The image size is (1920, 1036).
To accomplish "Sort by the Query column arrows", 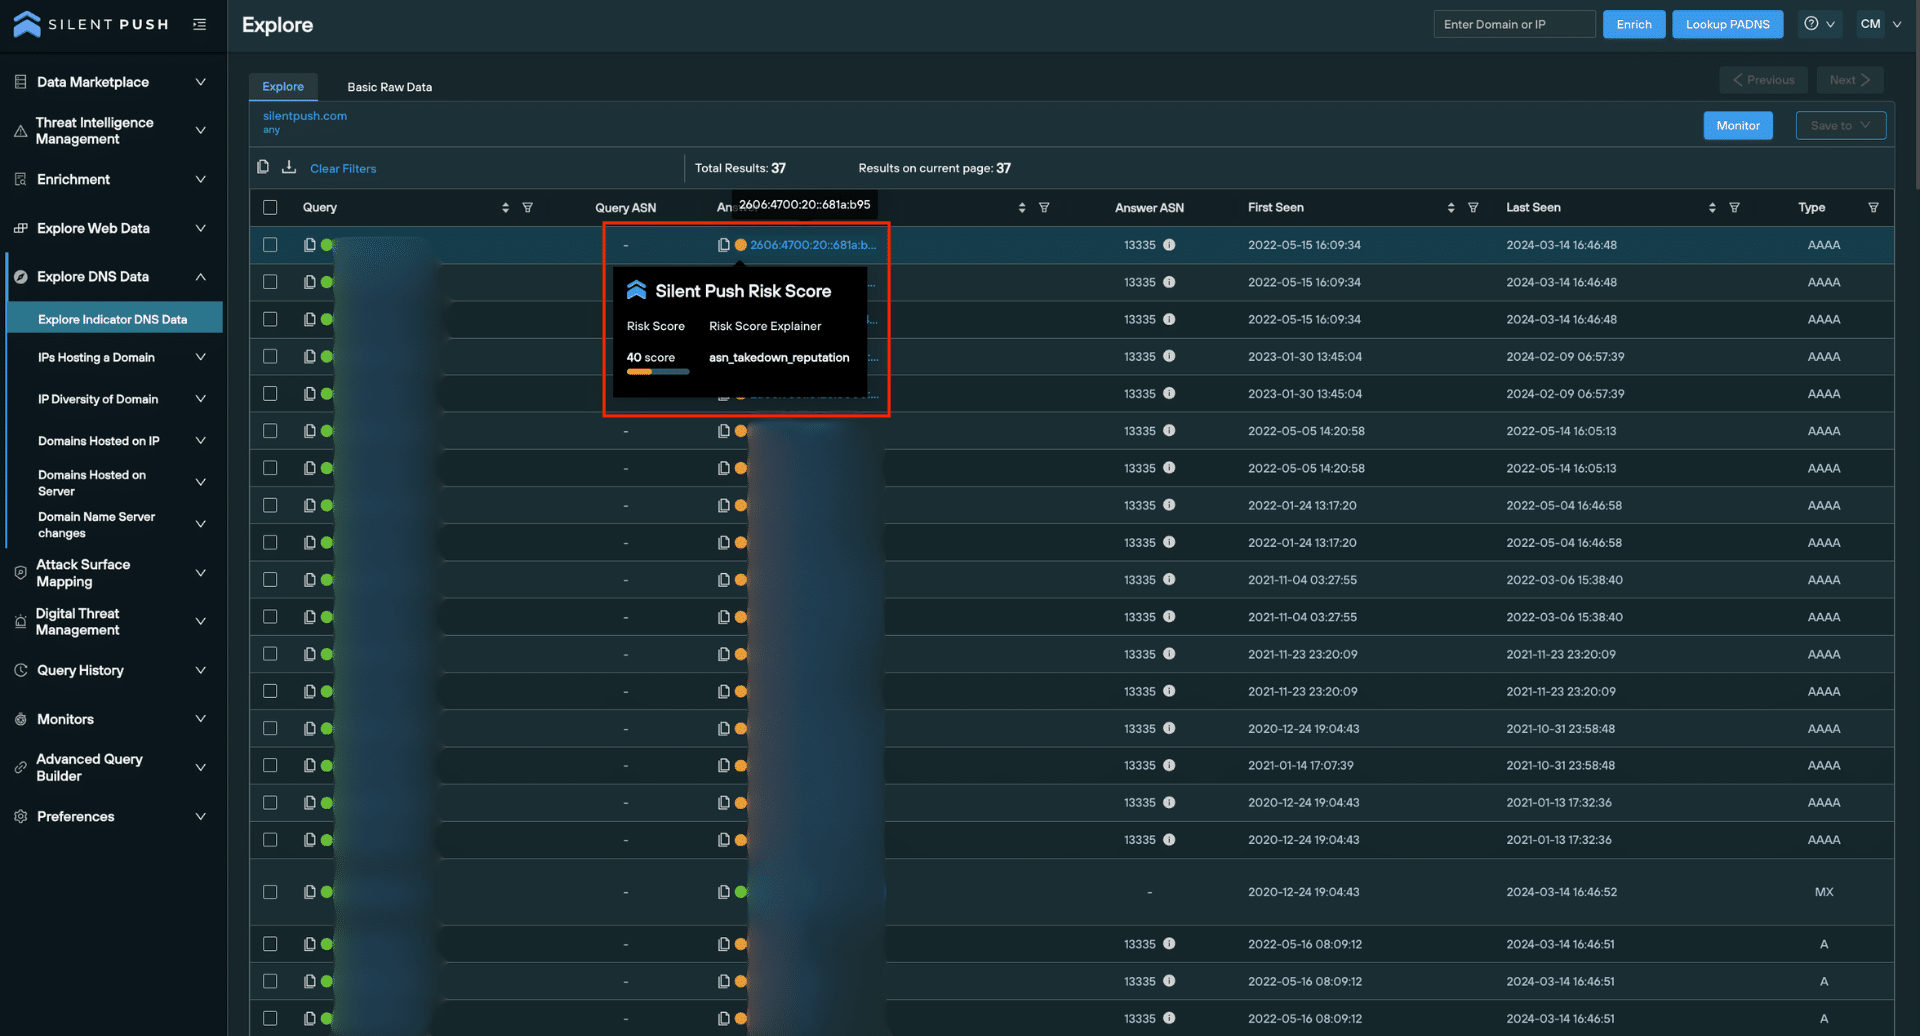I will click(505, 208).
